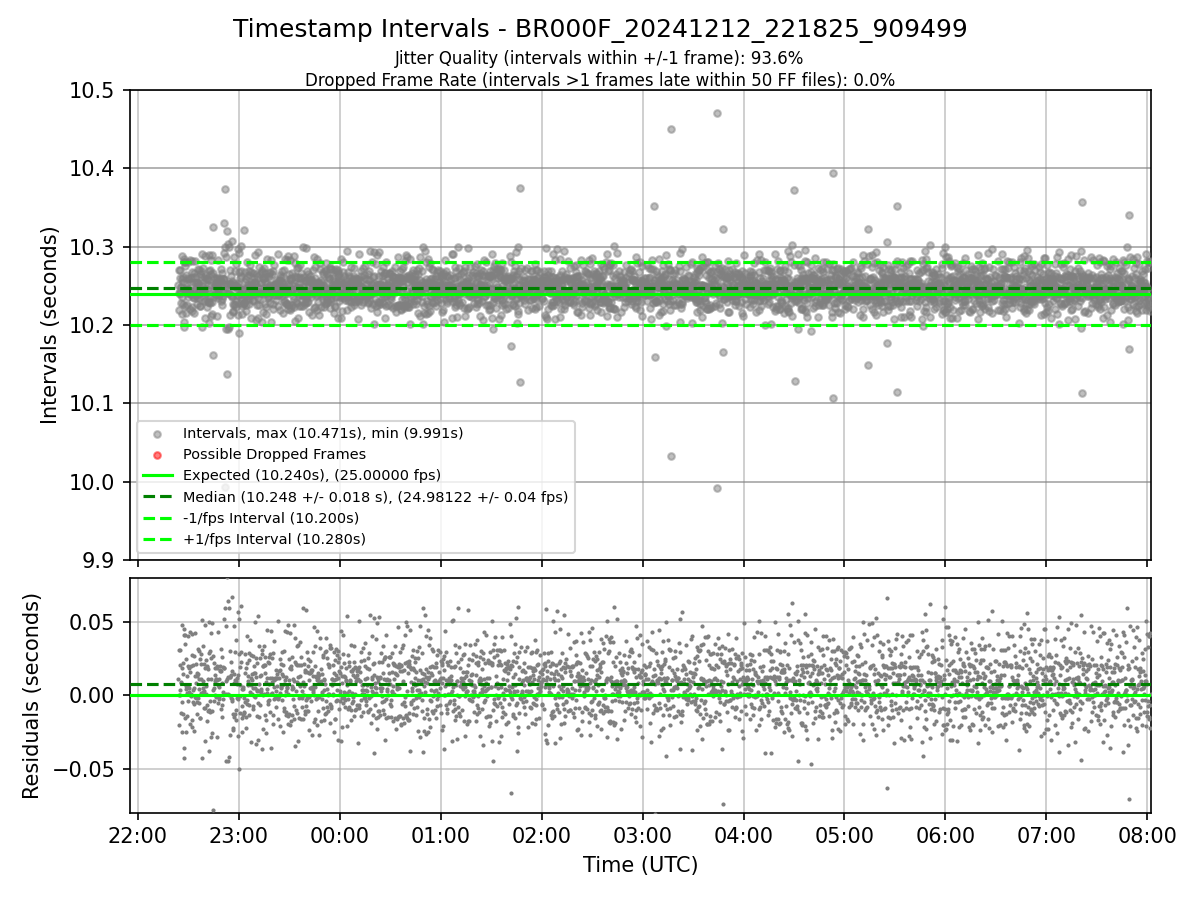Click the 'Residuals (seconds)' y-axis label

[x=32, y=696]
